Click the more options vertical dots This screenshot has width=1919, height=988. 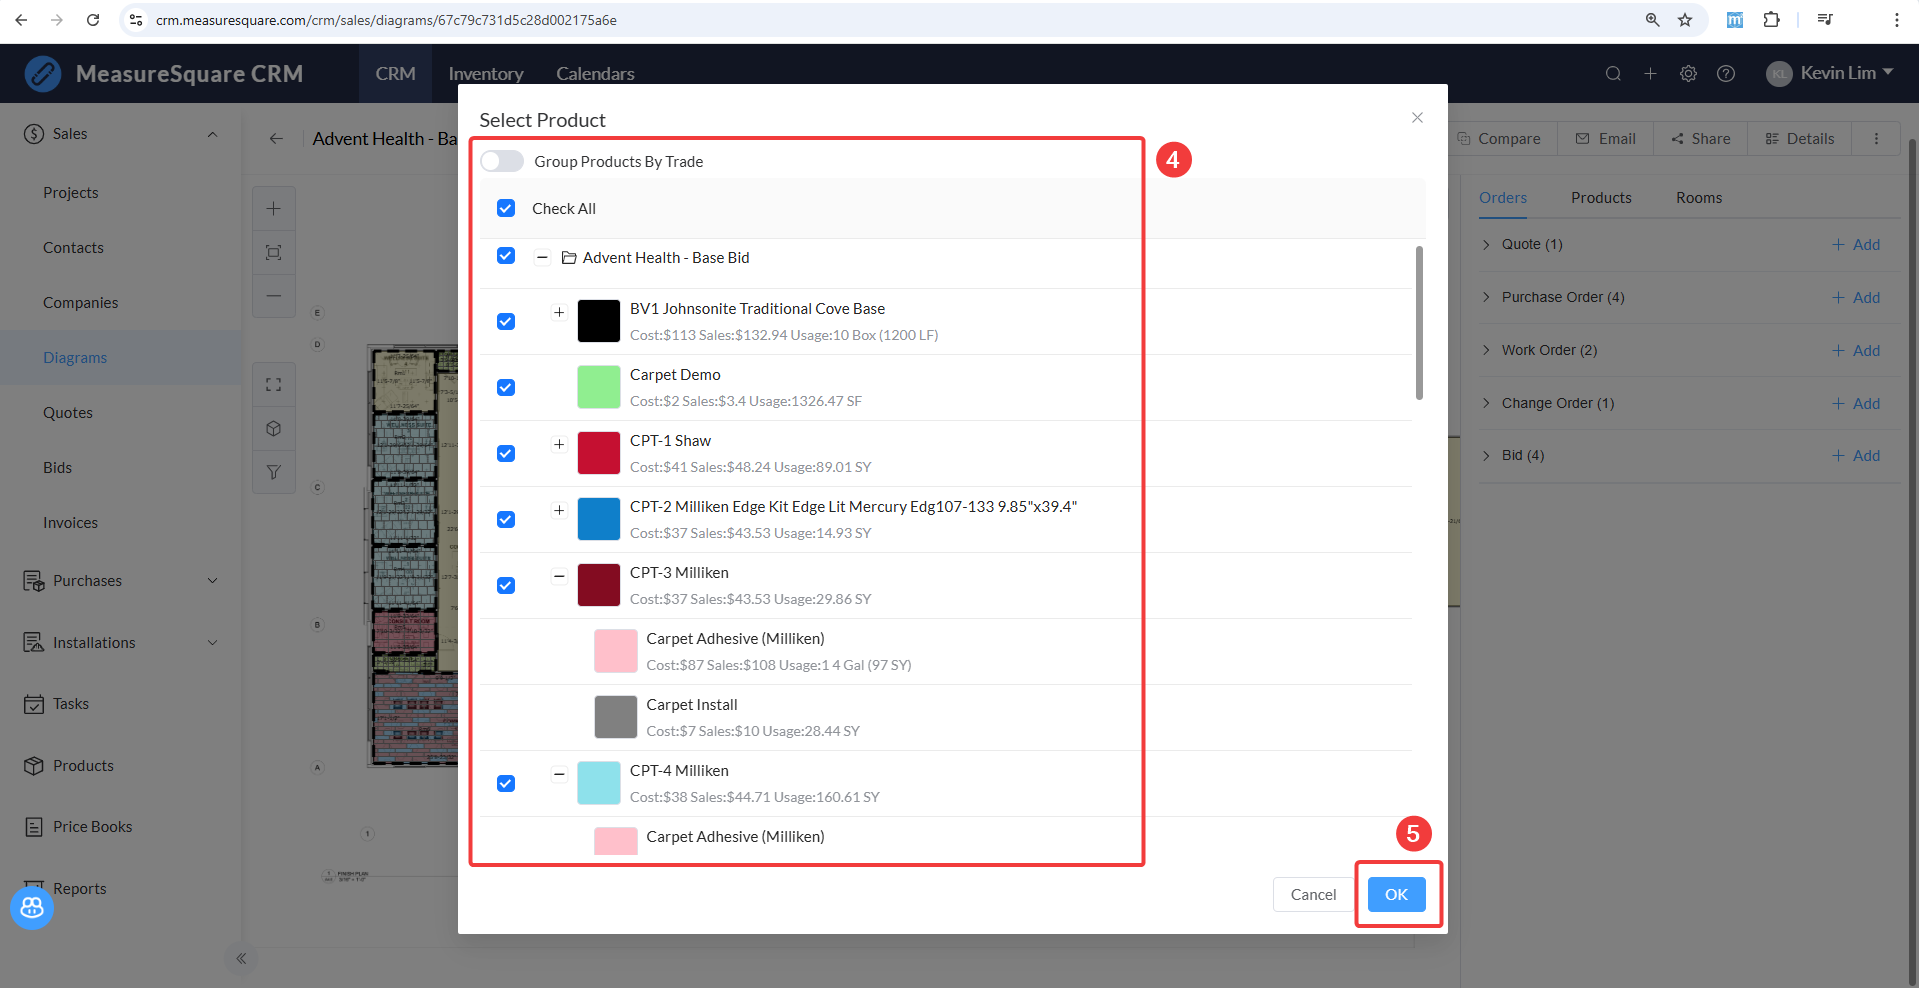tap(1876, 139)
